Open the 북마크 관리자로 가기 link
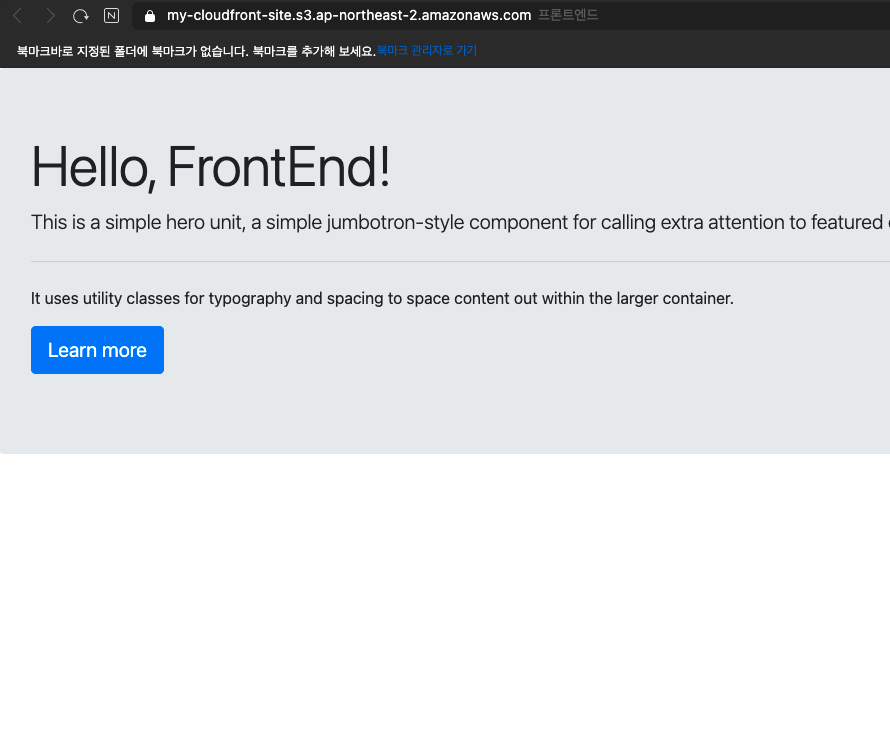Viewport: 890px width, 734px height. [427, 51]
